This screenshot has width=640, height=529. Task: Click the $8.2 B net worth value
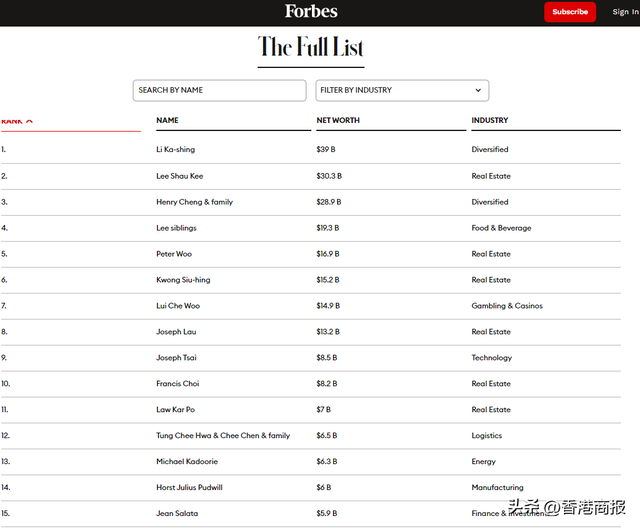327,384
